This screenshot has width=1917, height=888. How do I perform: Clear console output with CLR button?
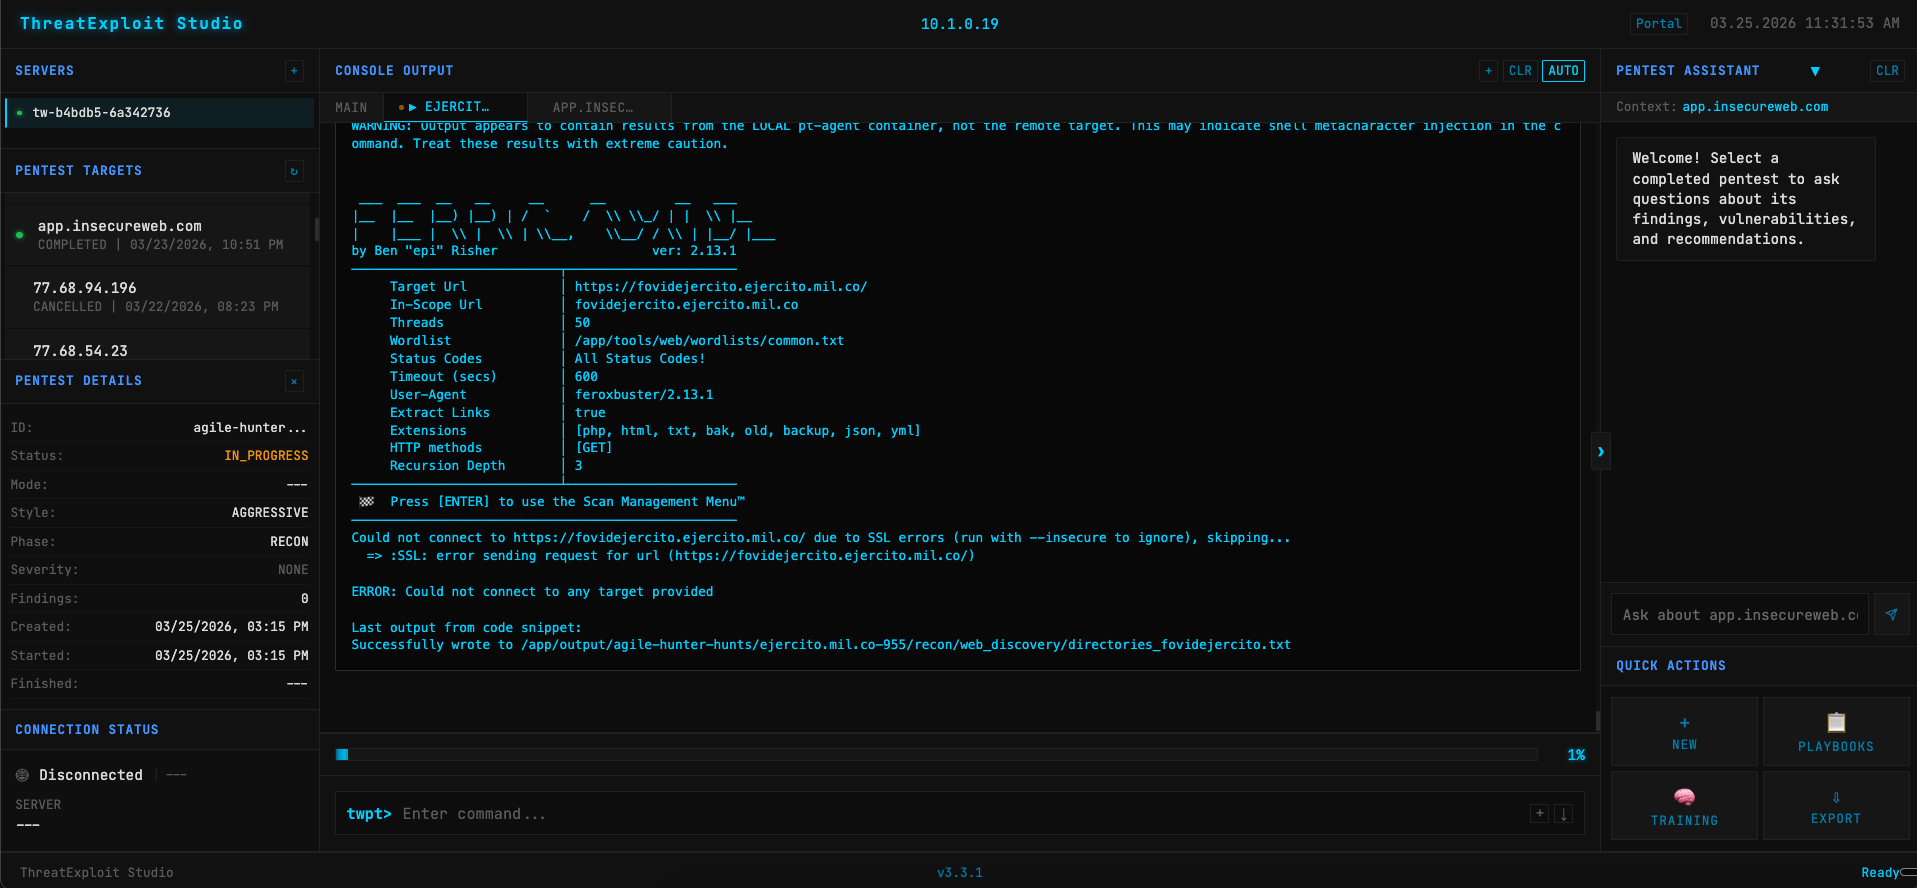pos(1520,71)
